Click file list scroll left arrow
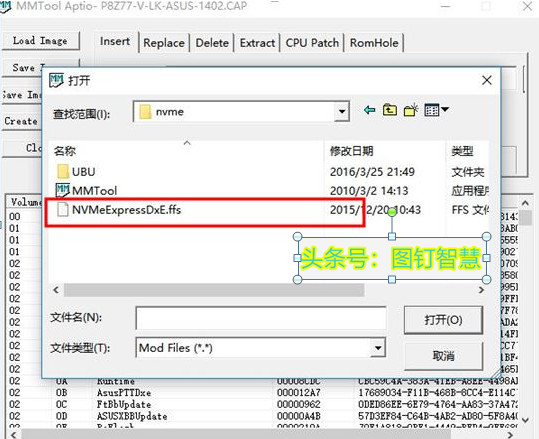Screen dimensions: 539x439 56,290
